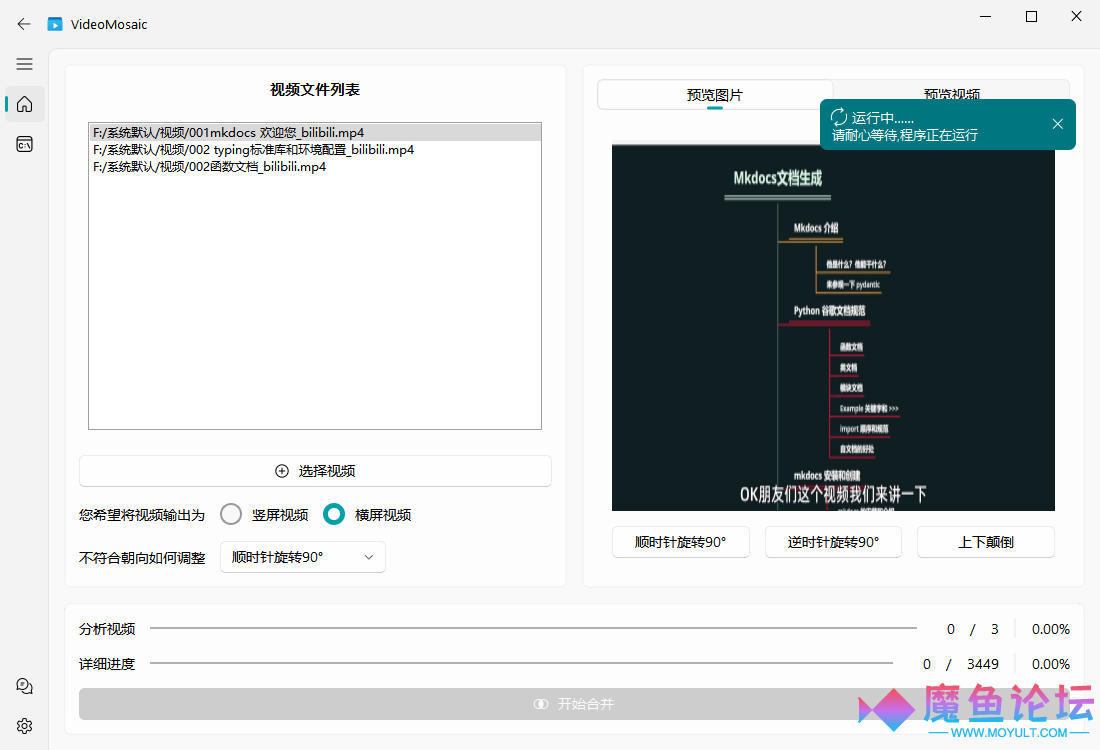Viewport: 1100px width, 750px height.
Task: Maximize the VideoMosaic window
Action: point(1031,16)
